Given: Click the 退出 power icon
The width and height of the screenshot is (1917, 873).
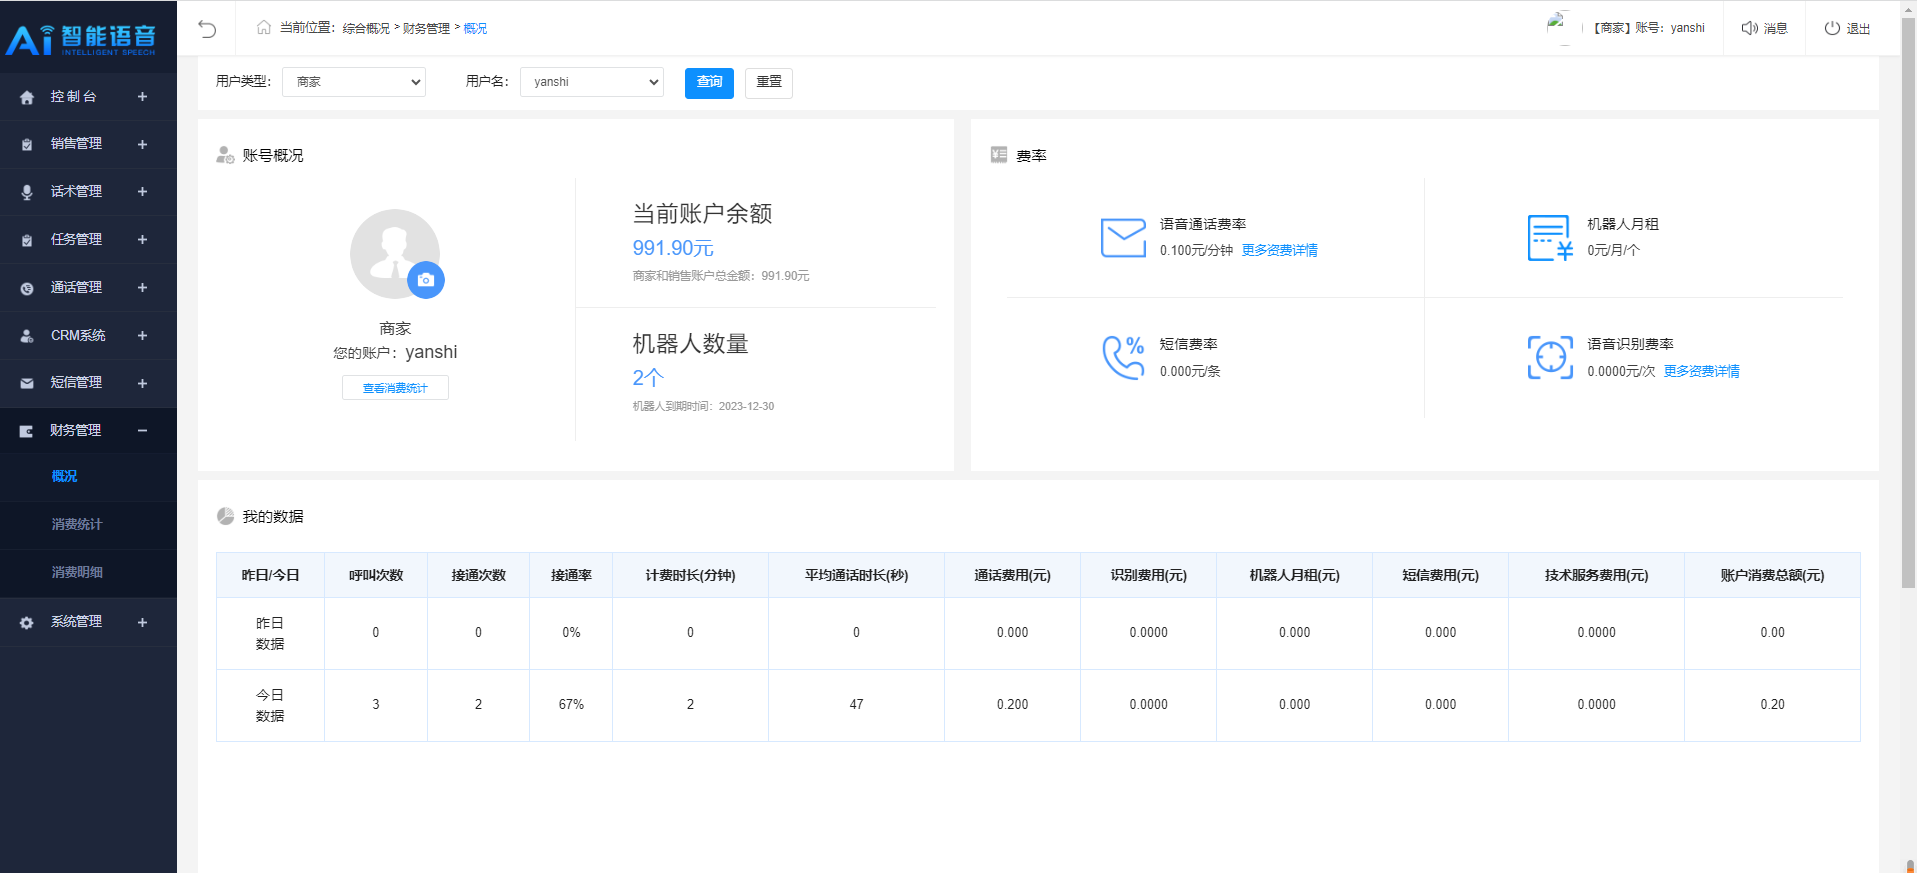Looking at the screenshot, I should [x=1832, y=28].
